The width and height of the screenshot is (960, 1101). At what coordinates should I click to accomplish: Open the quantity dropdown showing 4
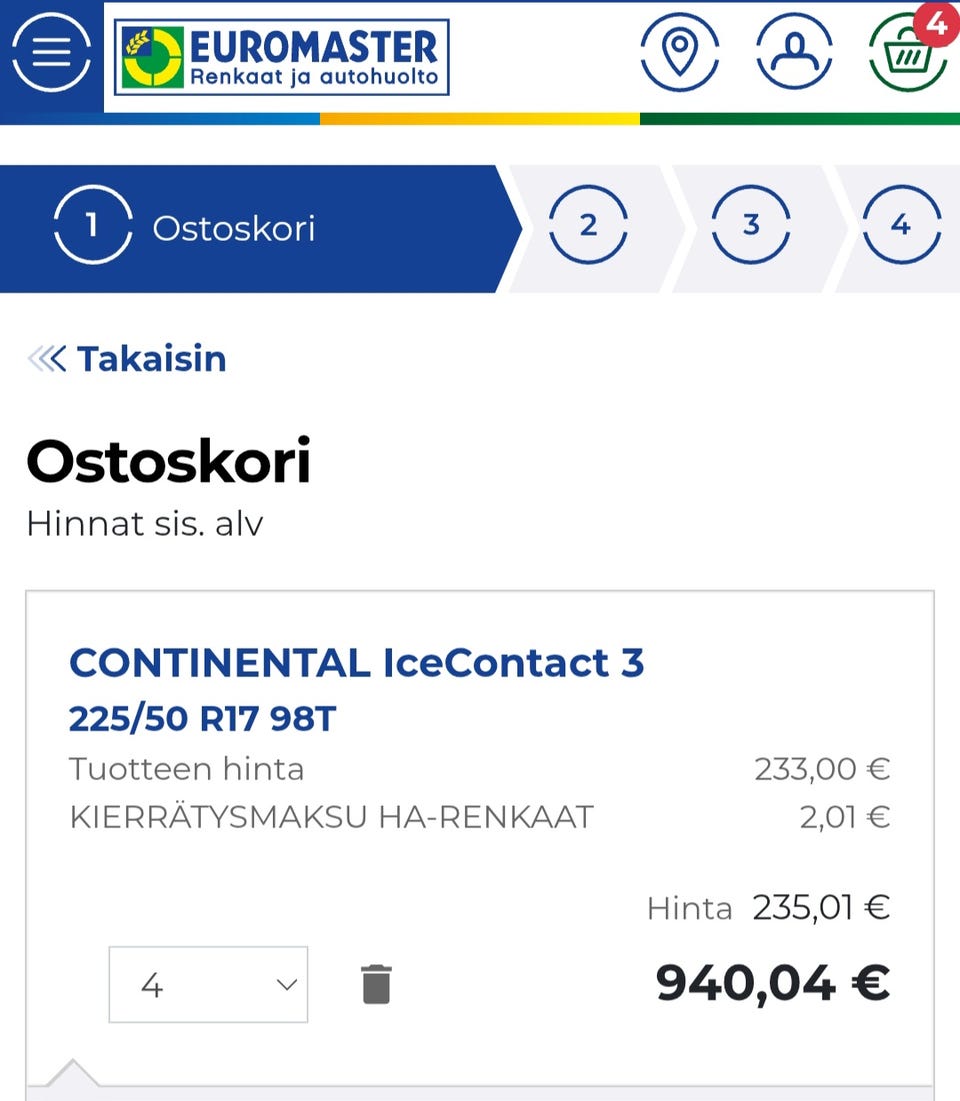click(x=208, y=985)
